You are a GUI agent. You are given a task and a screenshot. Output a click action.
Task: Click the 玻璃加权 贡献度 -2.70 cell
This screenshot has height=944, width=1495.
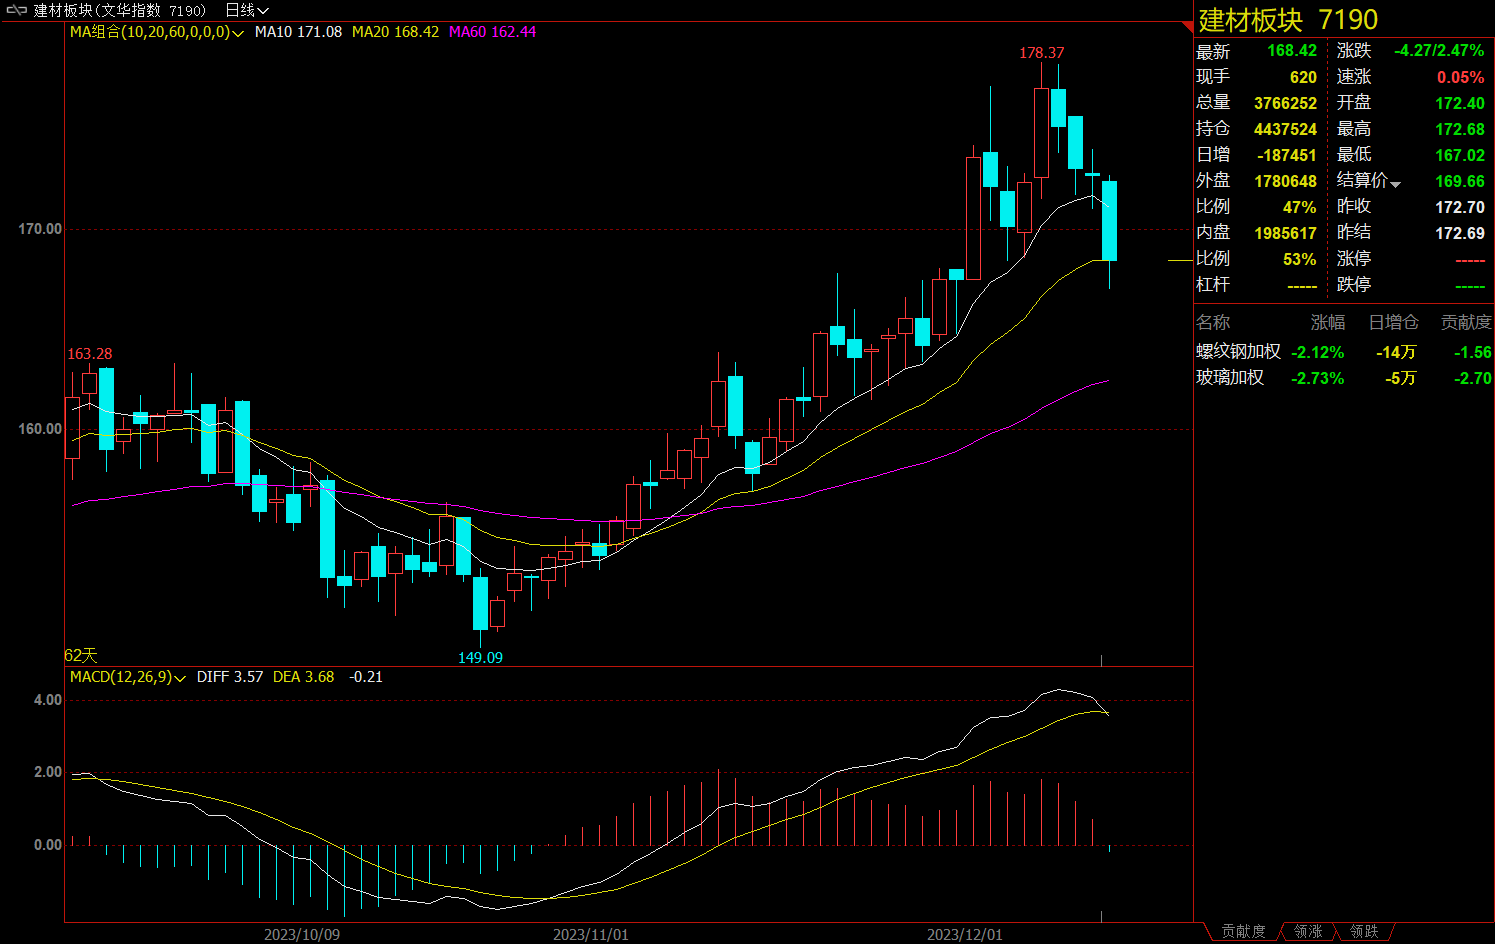pos(1472,378)
